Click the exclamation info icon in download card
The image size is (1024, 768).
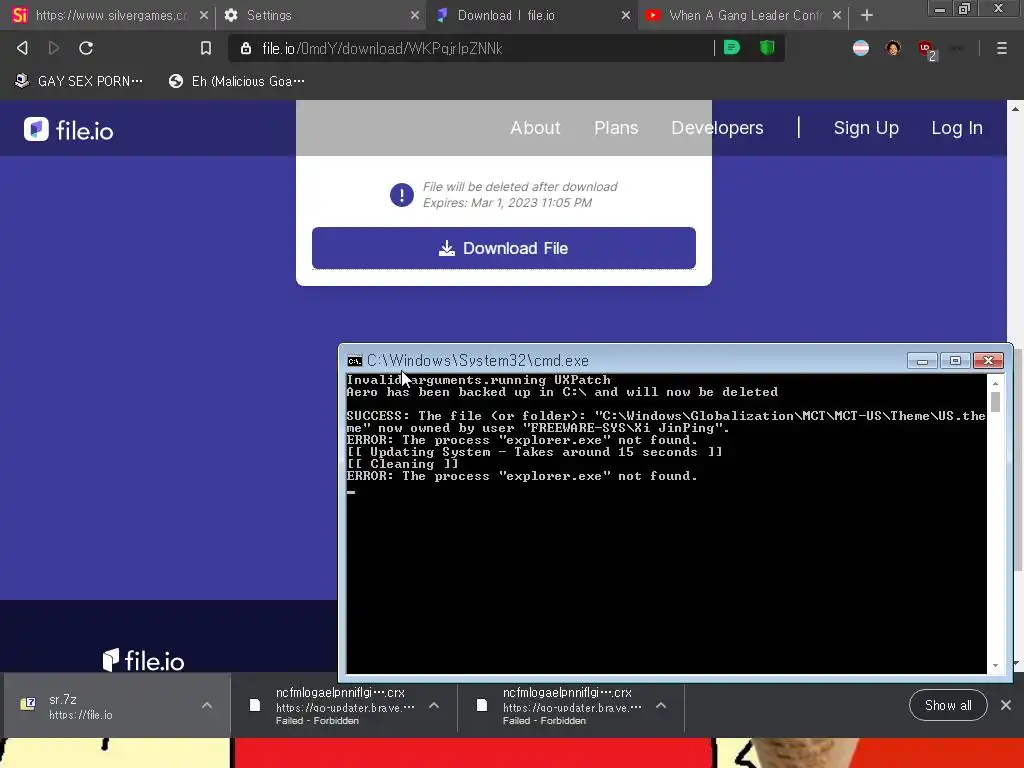click(402, 195)
